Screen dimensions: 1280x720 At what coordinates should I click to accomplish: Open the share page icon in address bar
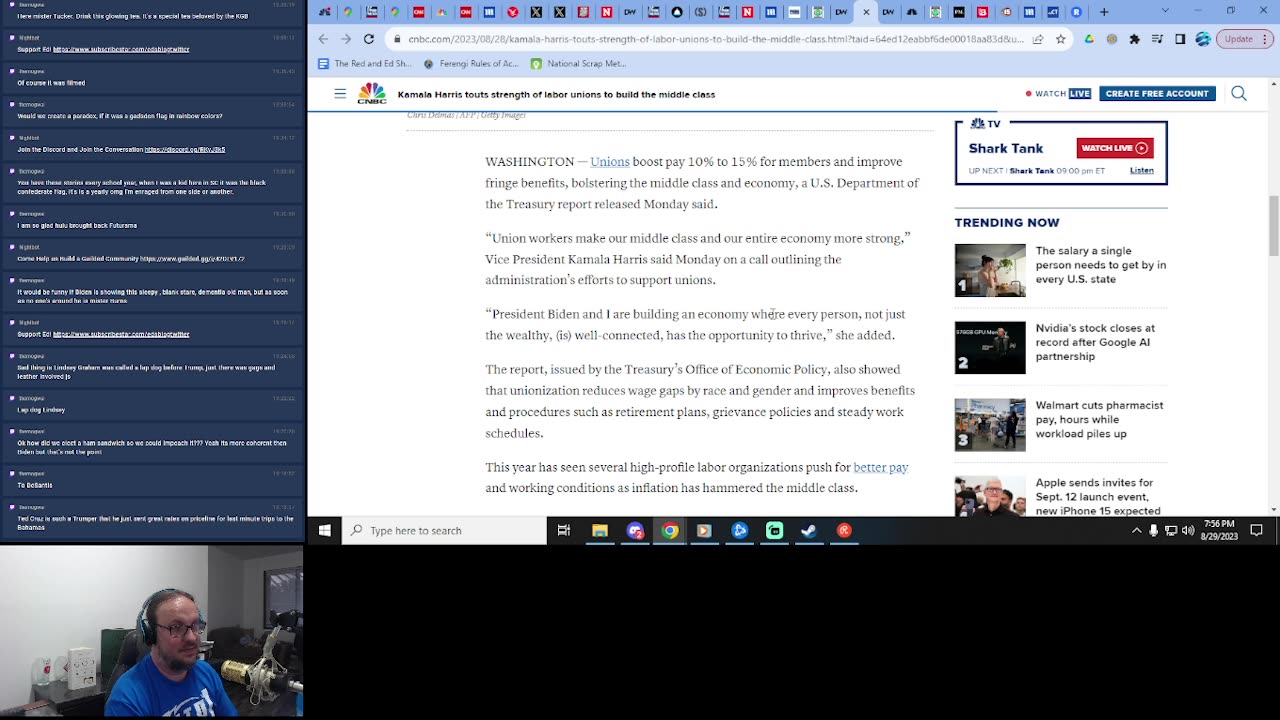tap(1038, 39)
